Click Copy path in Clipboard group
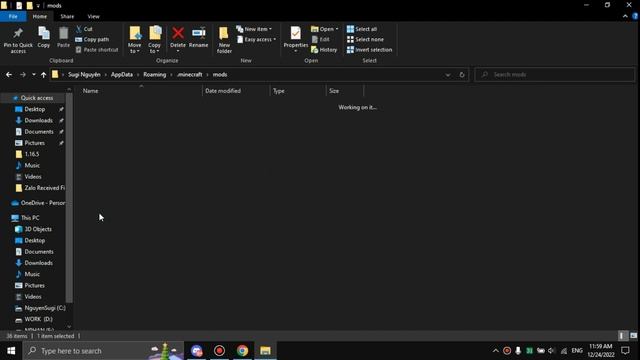This screenshot has width=640, height=360. click(92, 40)
